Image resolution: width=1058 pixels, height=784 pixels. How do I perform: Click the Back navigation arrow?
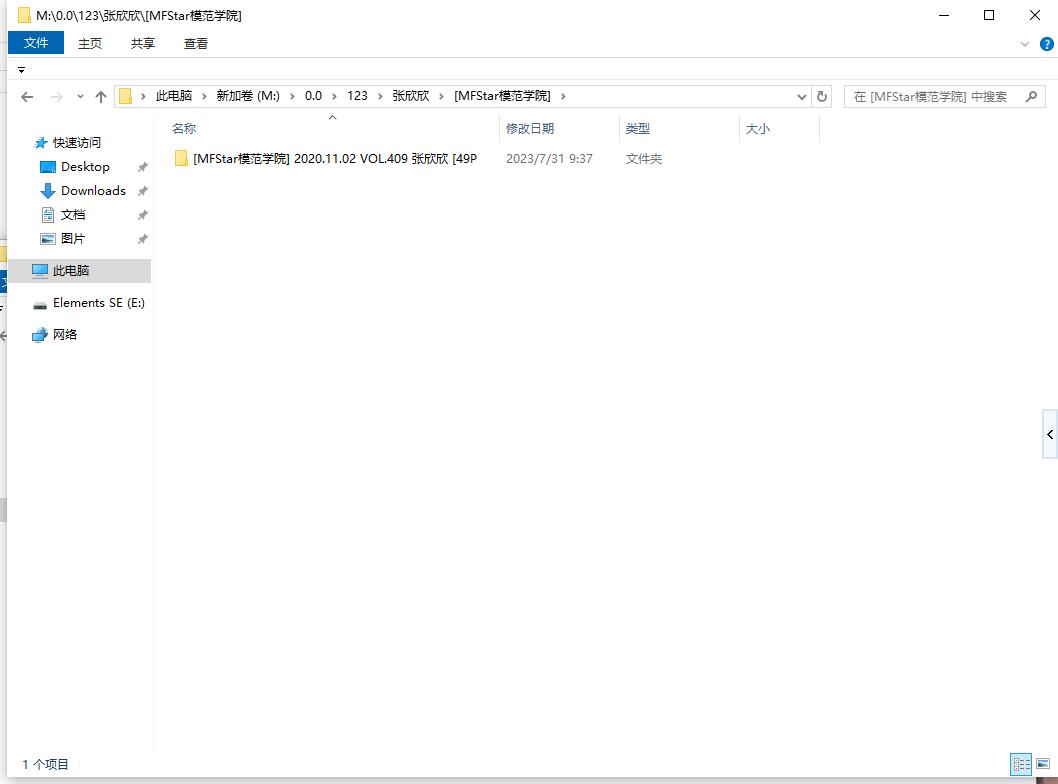(27, 97)
